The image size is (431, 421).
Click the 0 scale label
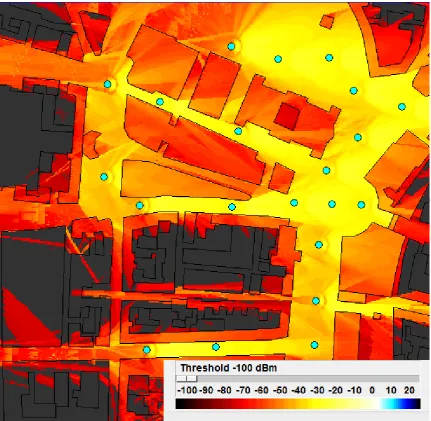click(x=372, y=390)
